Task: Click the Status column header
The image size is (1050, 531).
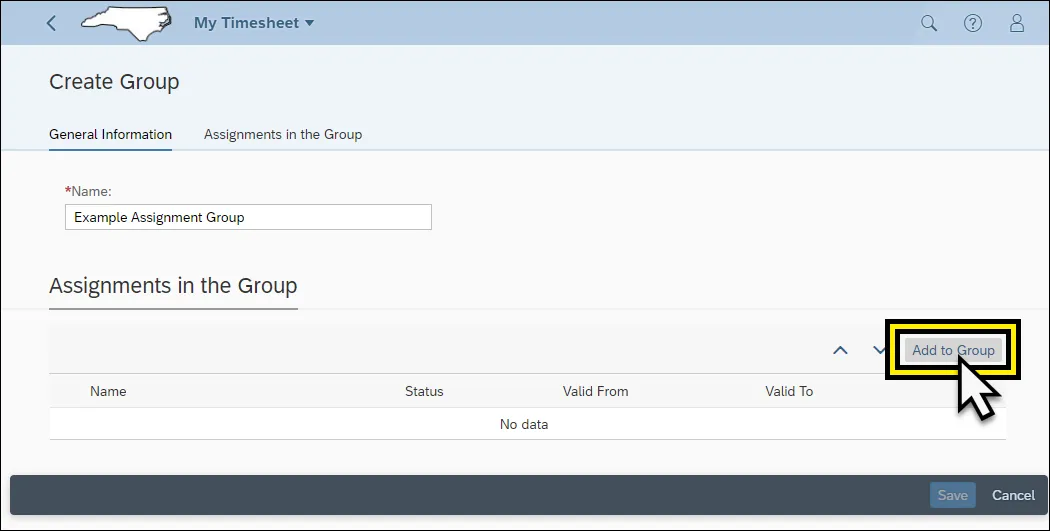Action: (424, 391)
